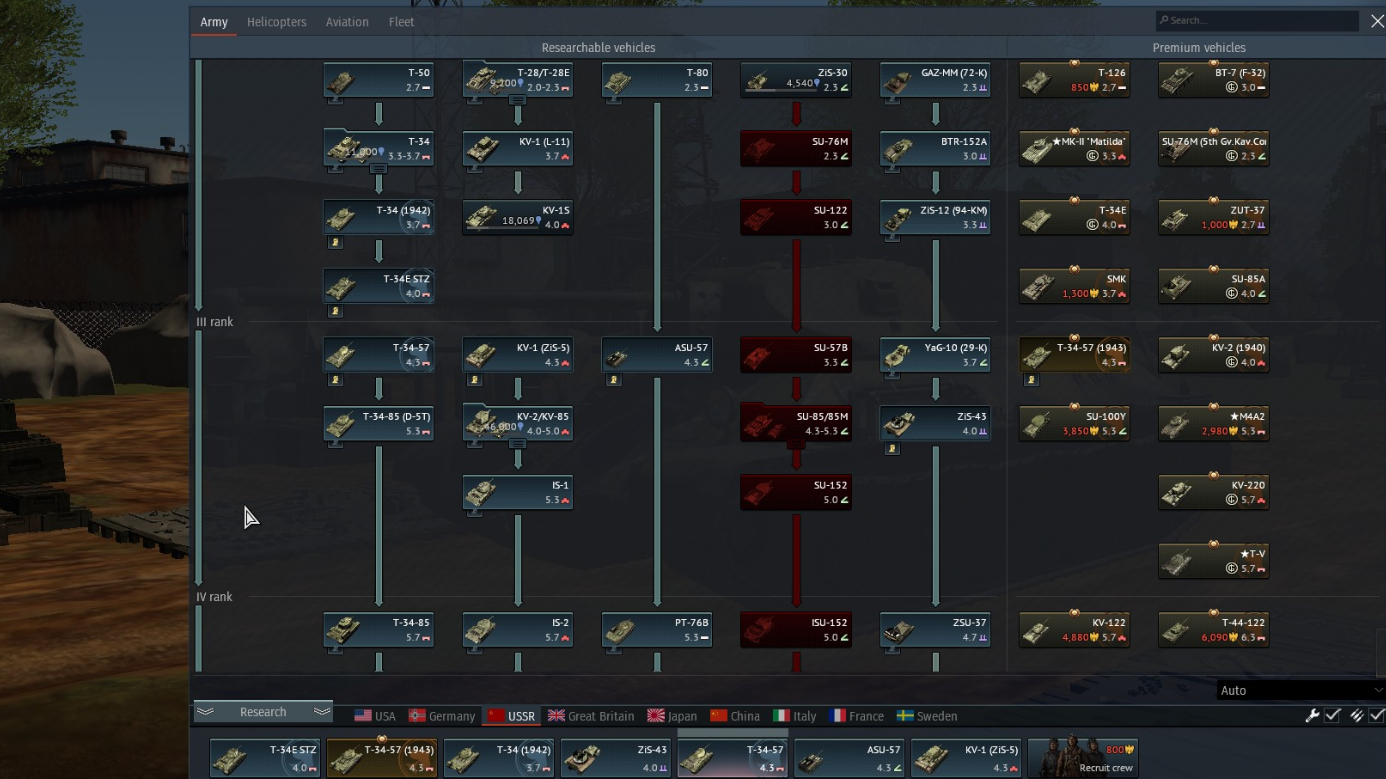Viewport: 1386px width, 779px height.
Task: Switch to the Helicopters tab
Action: tap(277, 22)
